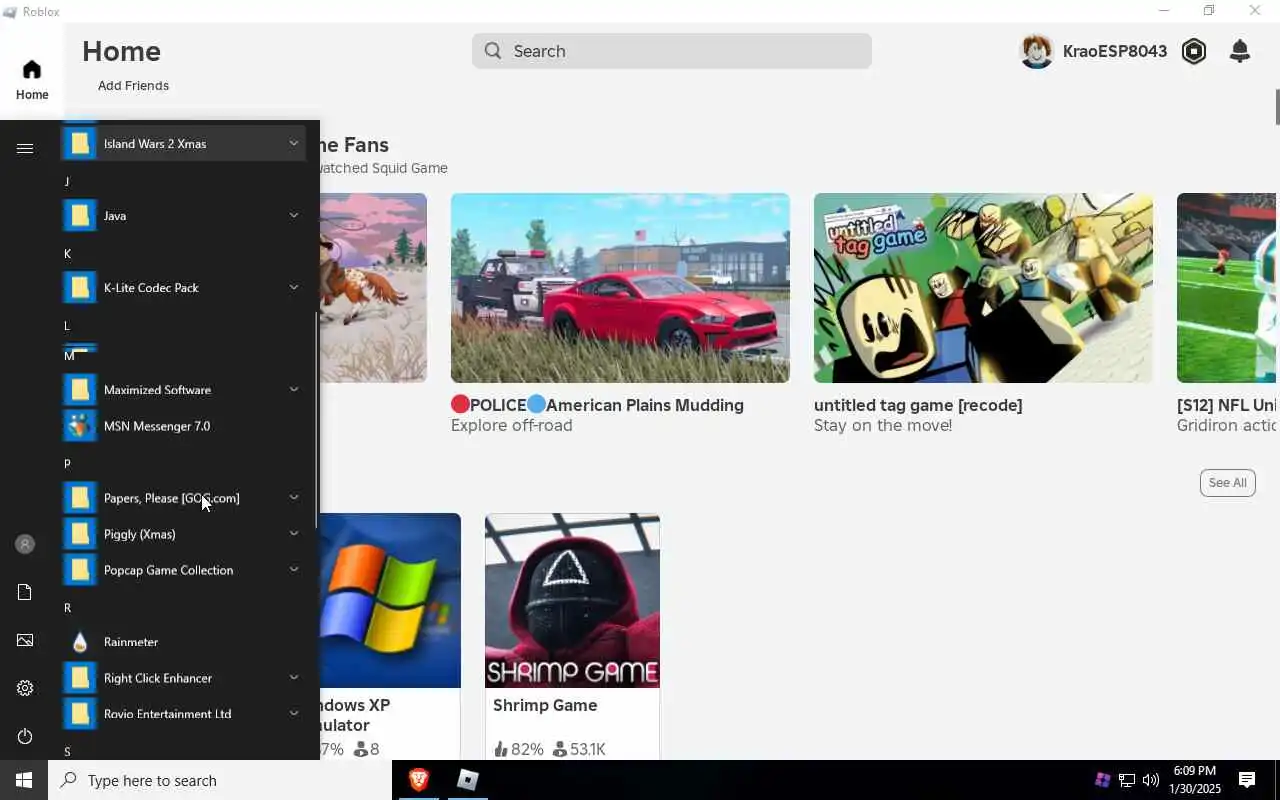Click the Island Wars 2 Xmas label

[155, 144]
